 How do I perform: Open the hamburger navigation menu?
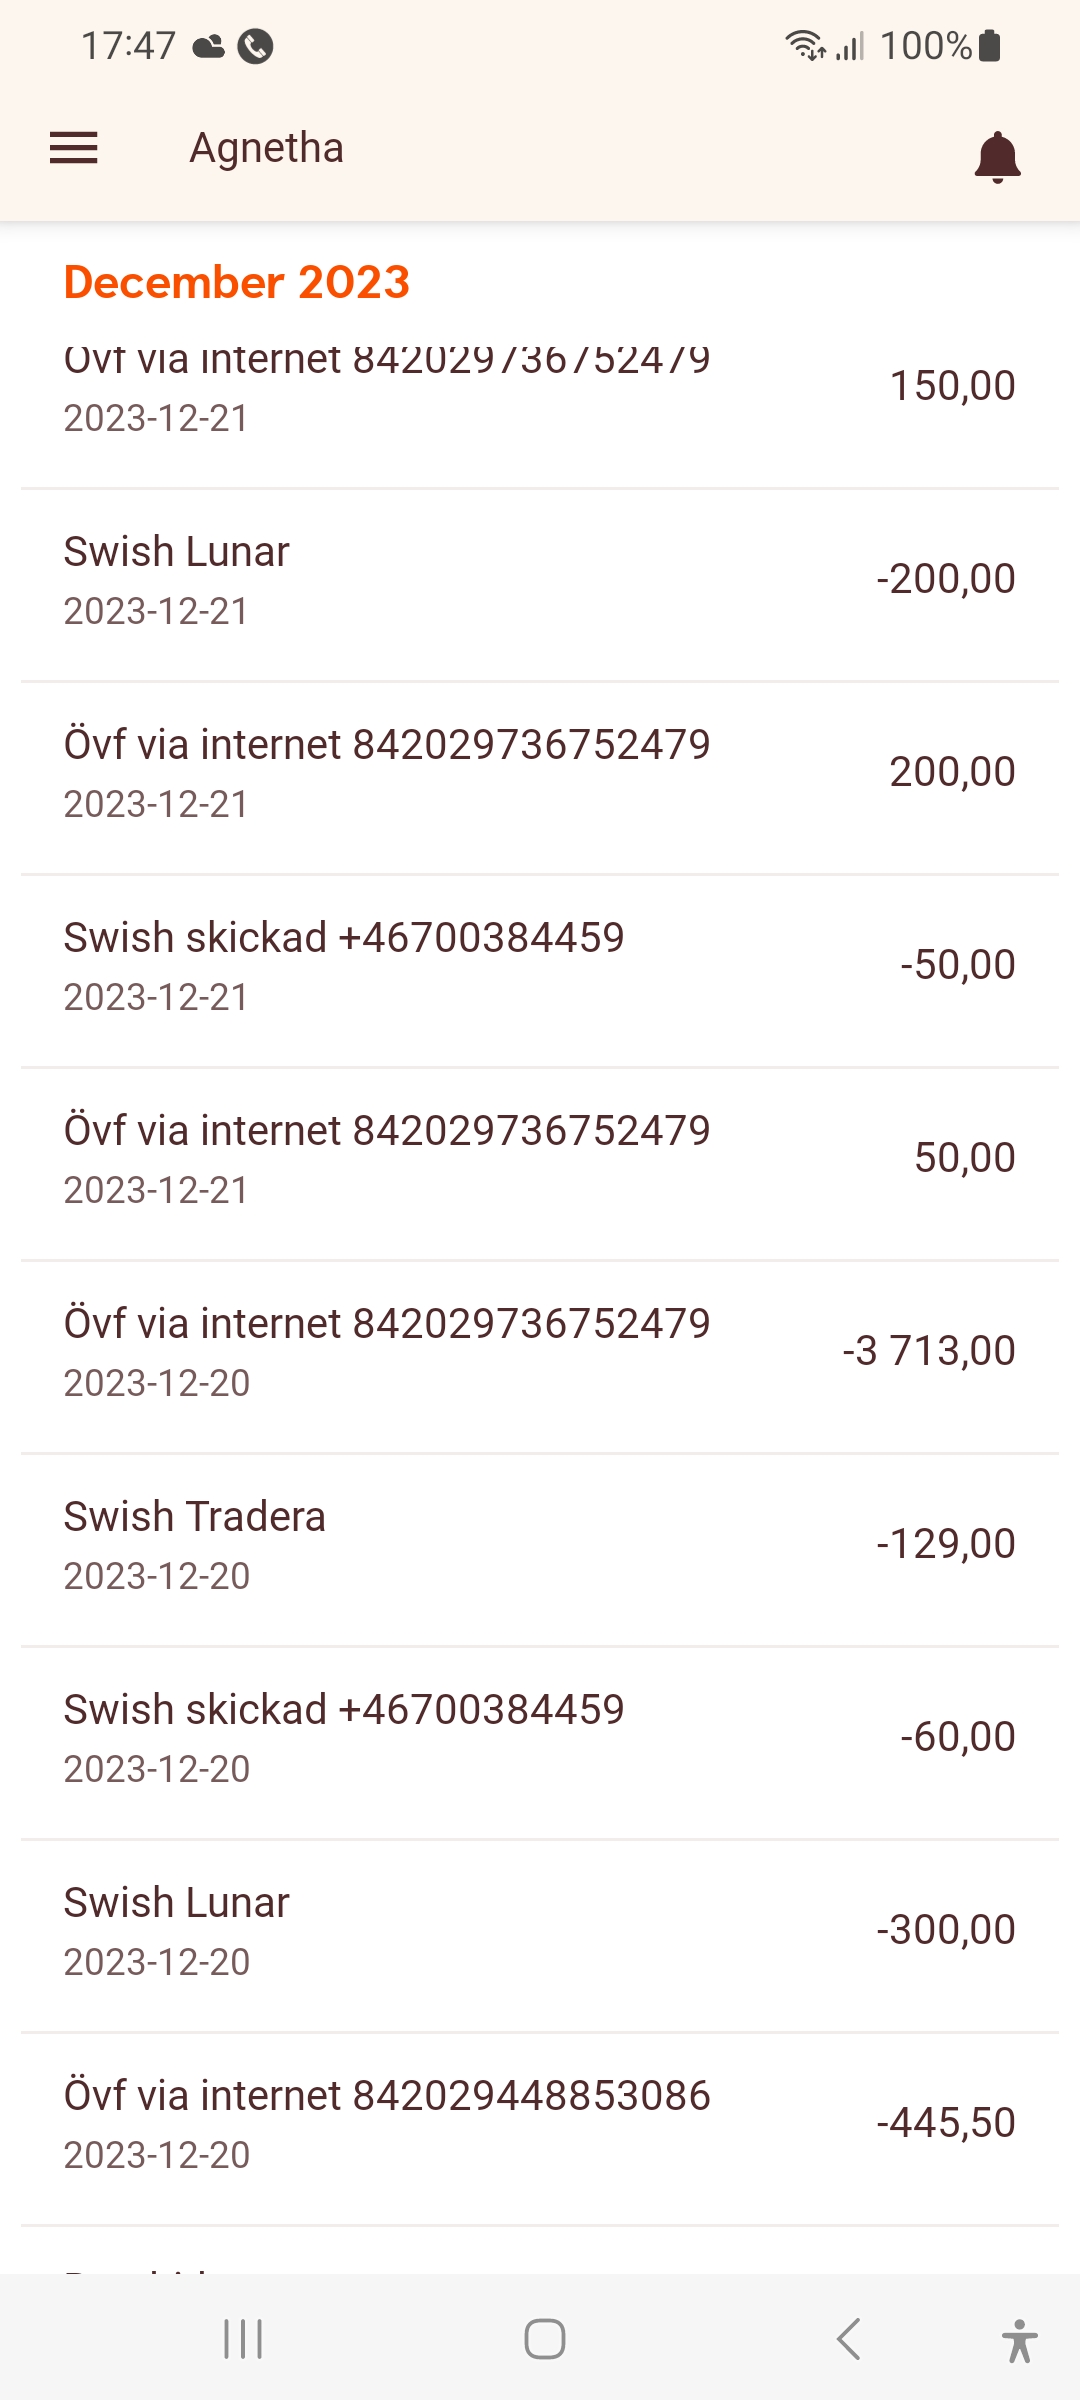[x=74, y=148]
